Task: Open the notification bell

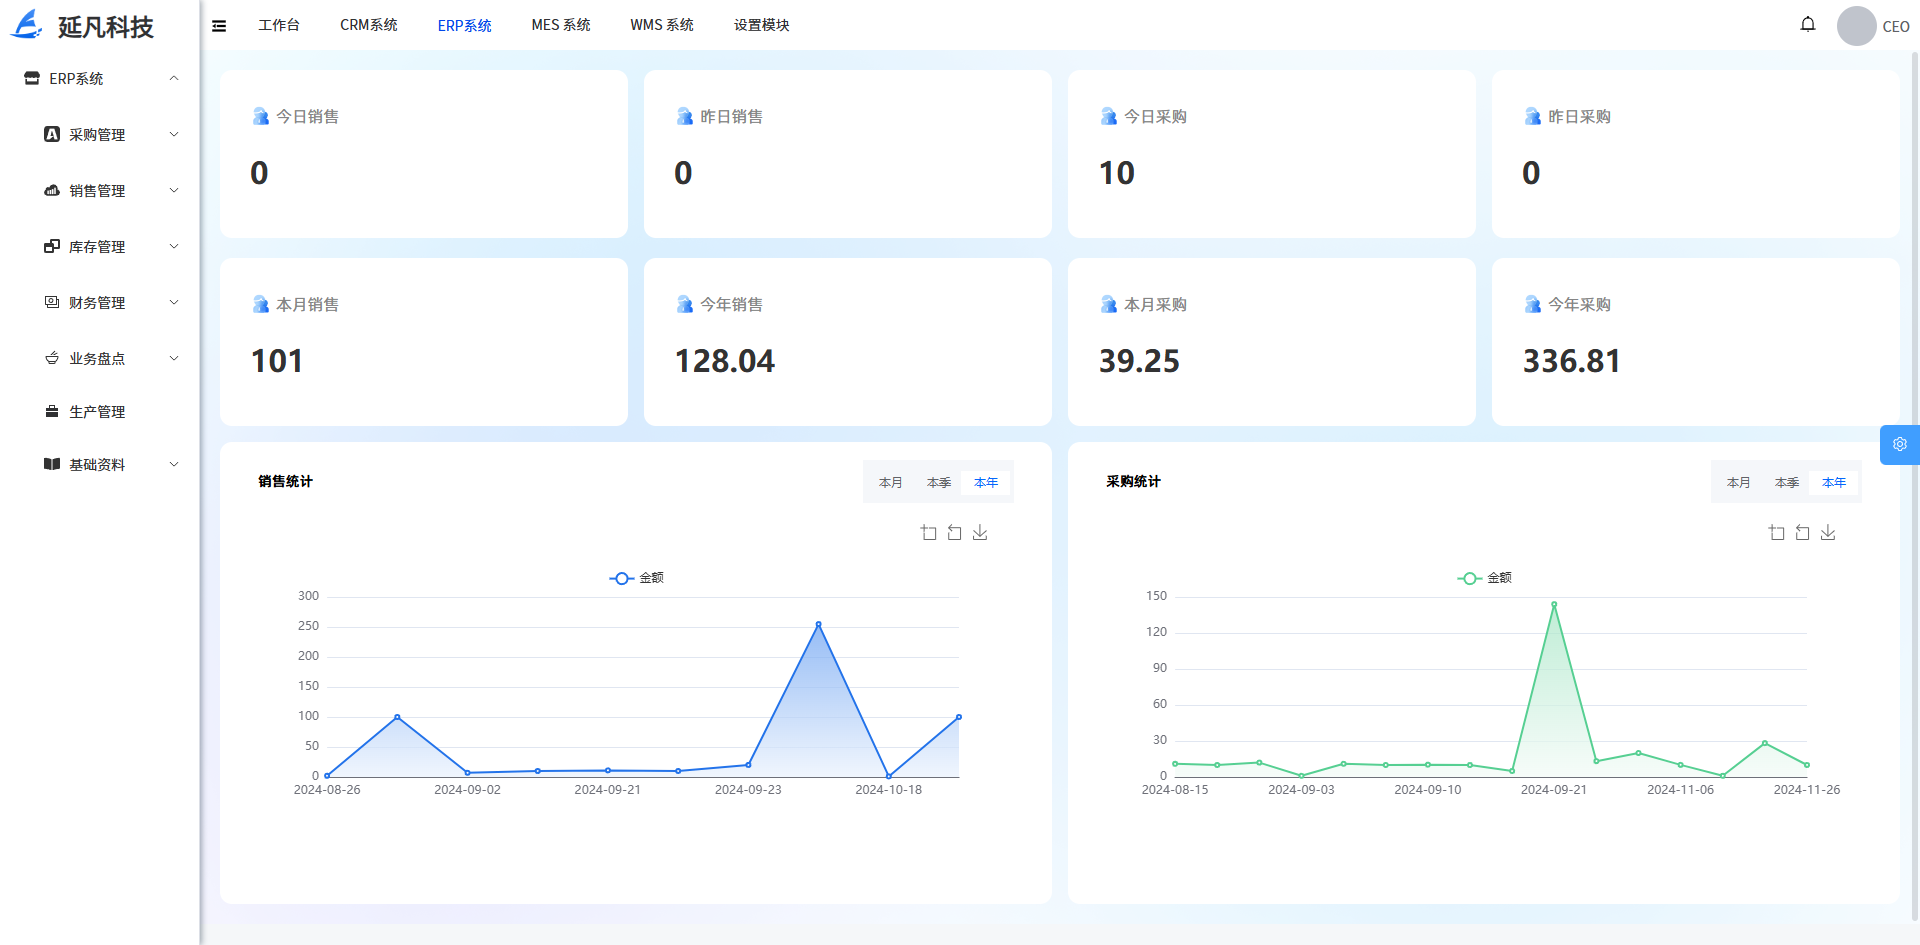Action: point(1807,24)
